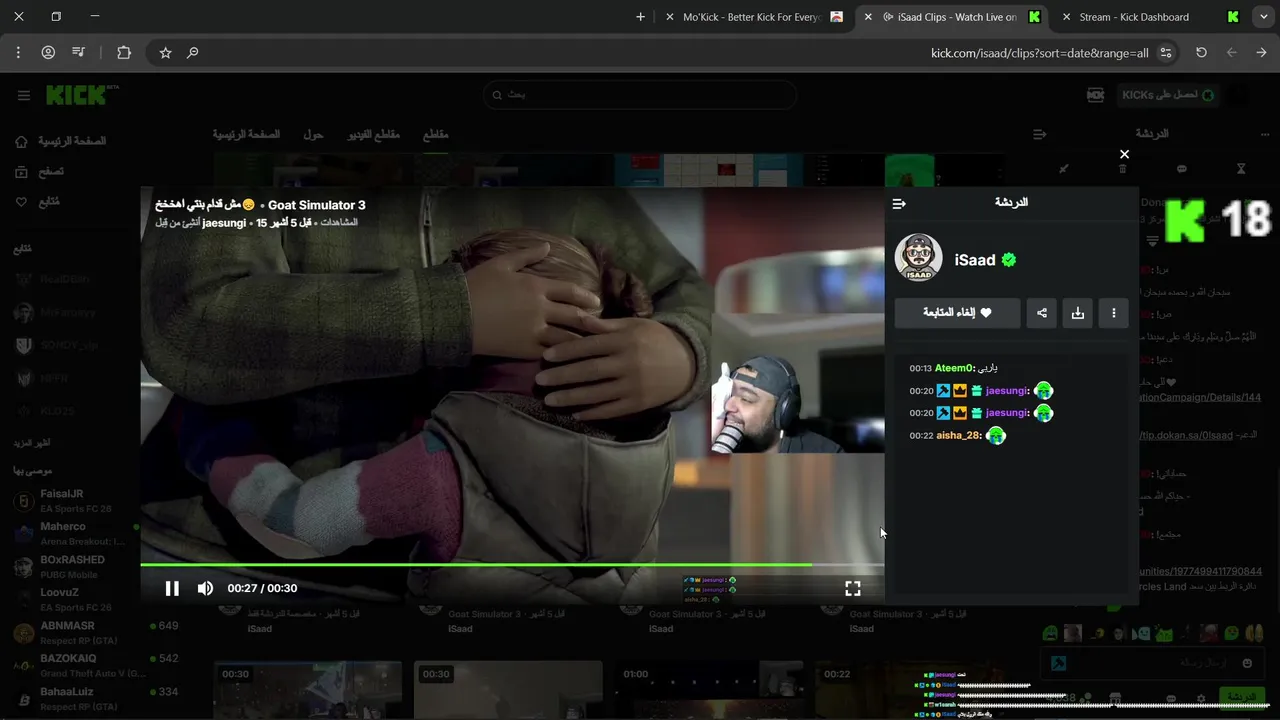Open browser extensions puzzle icon
The image size is (1280, 720).
click(124, 53)
